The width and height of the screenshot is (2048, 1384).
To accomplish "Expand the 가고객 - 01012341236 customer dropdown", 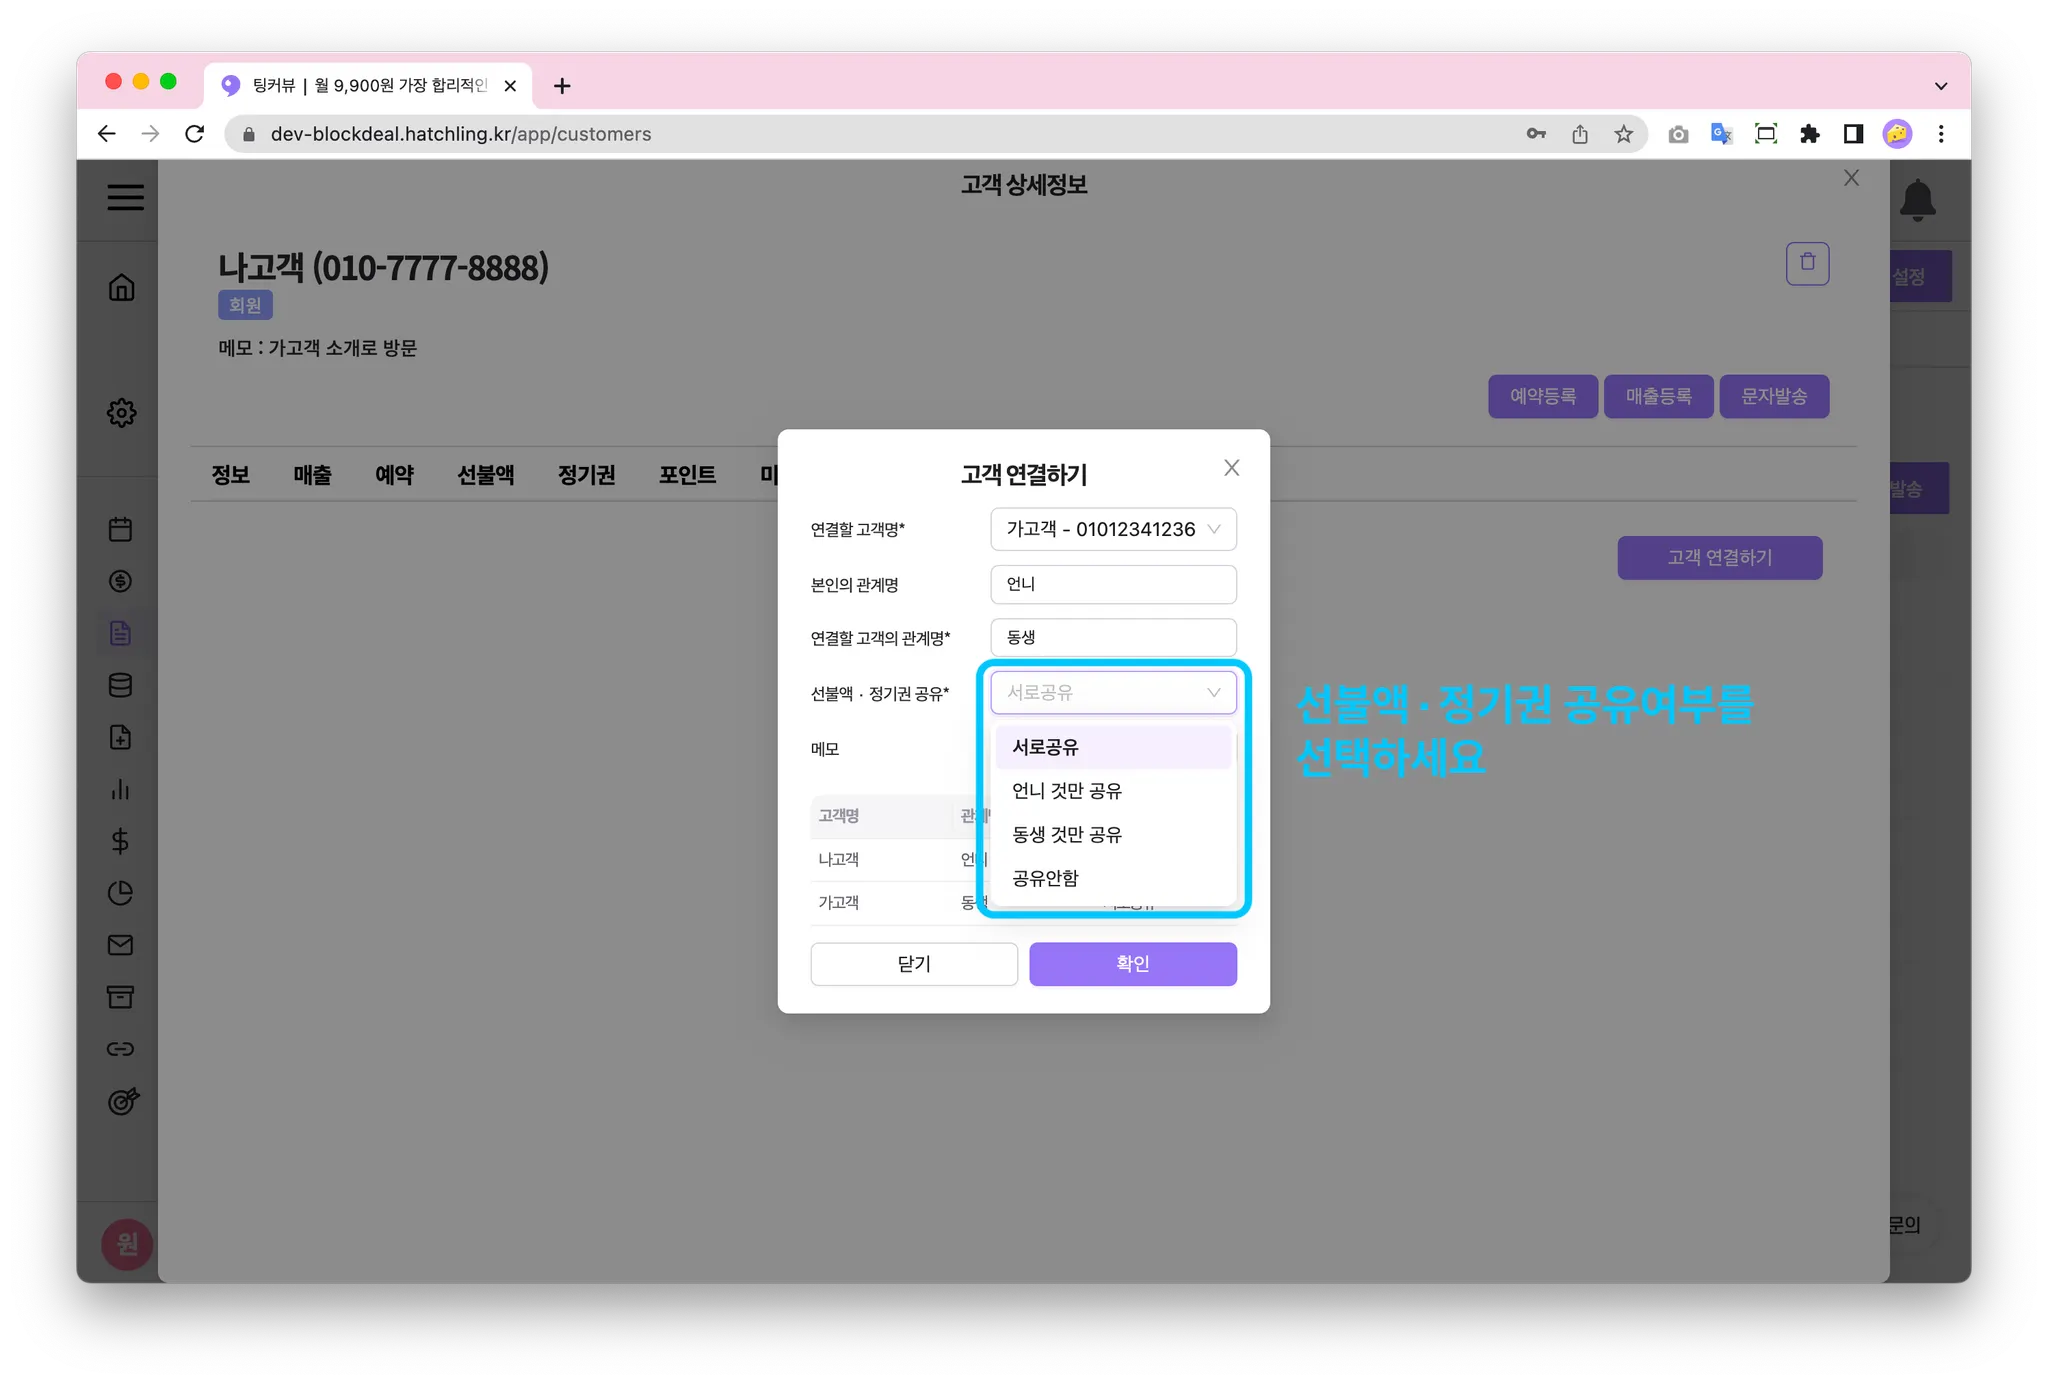I will (x=1113, y=529).
